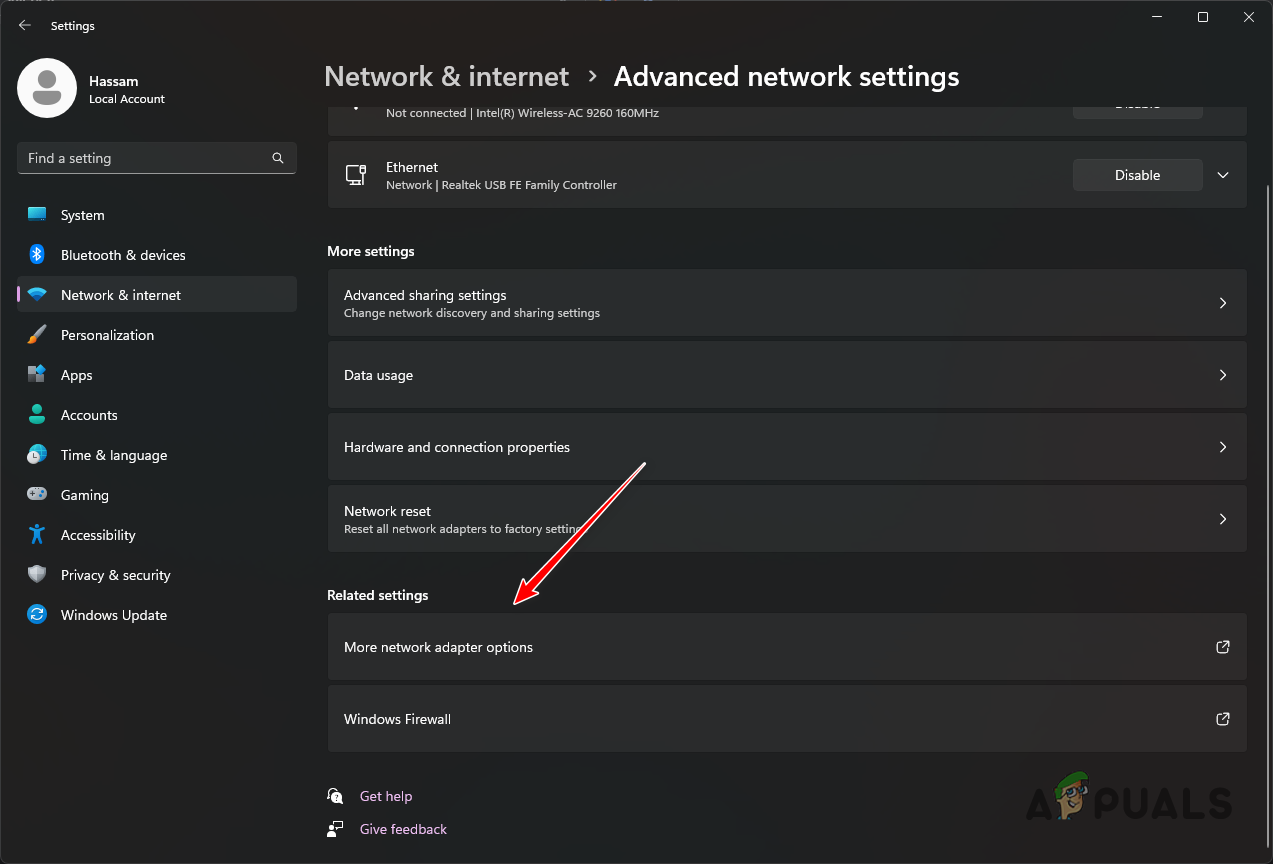This screenshot has height=864, width=1273.
Task: Expand the Ethernet adapter details chevron
Action: pyautogui.click(x=1223, y=174)
